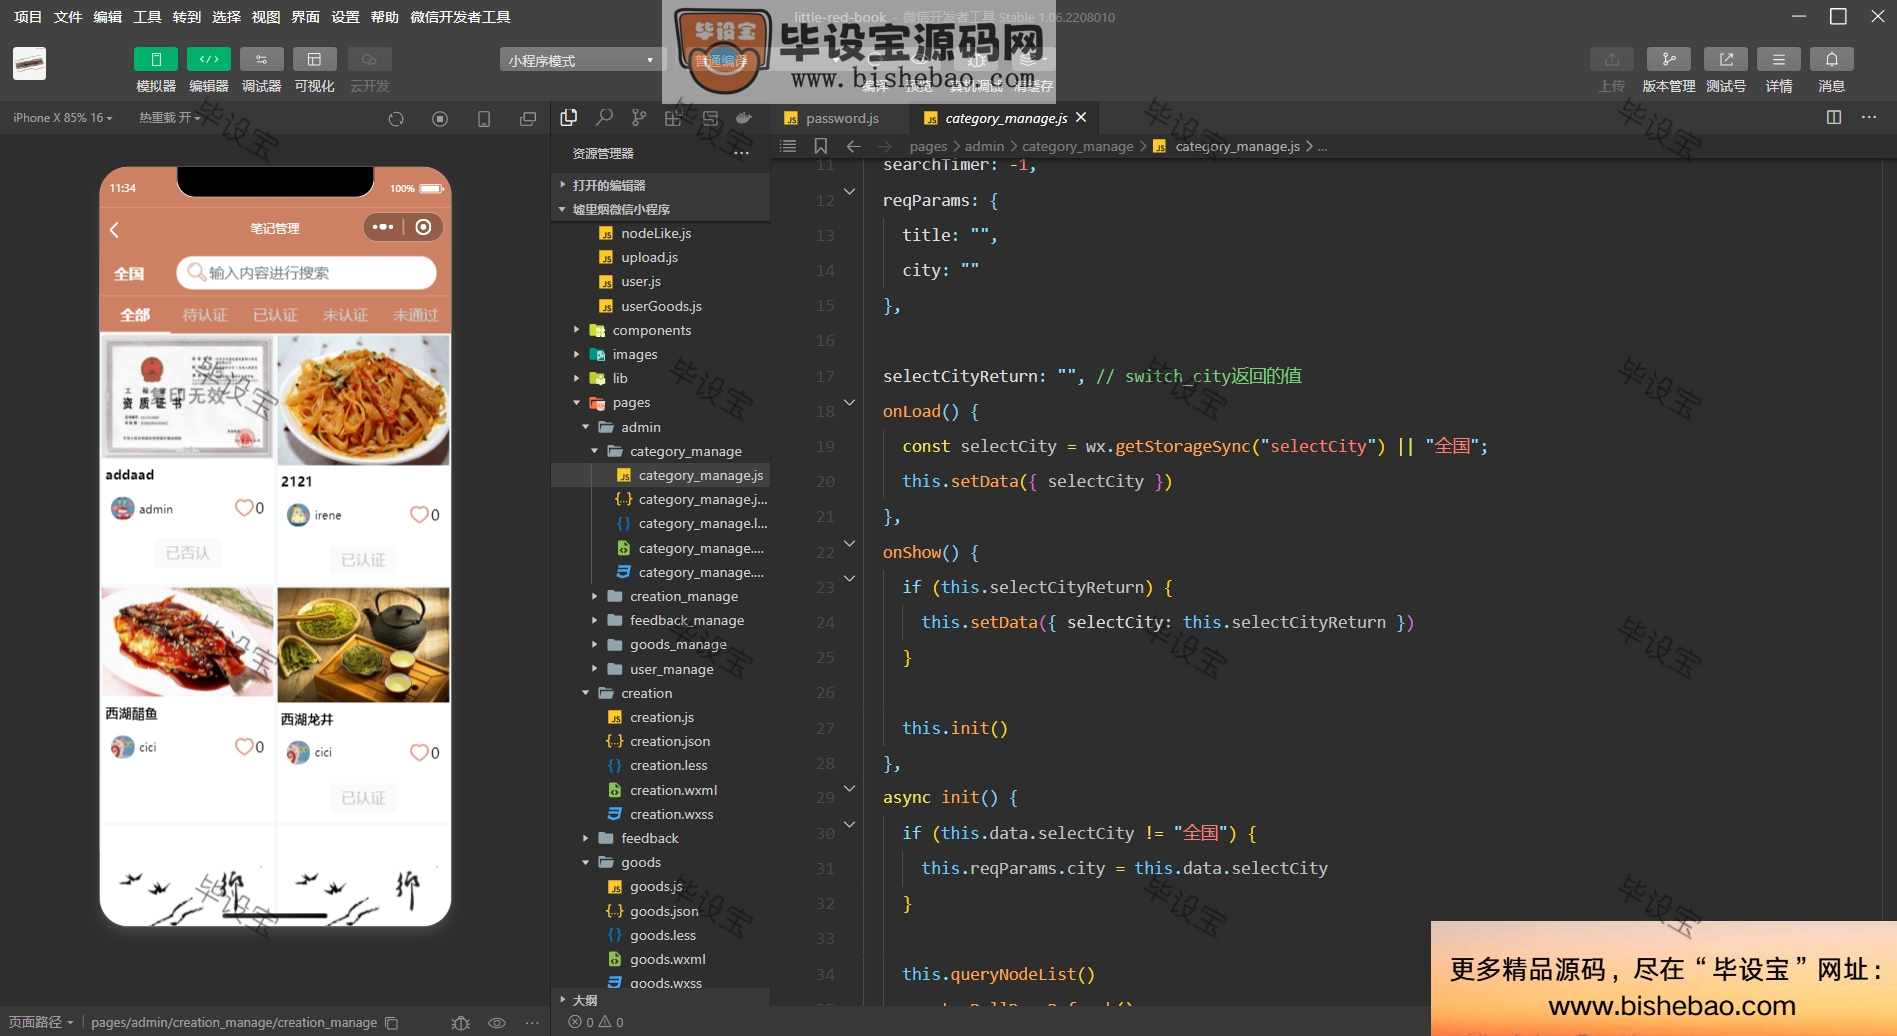The height and width of the screenshot is (1036, 1897).
Task: Open the hot reload dropdown
Action: (169, 118)
